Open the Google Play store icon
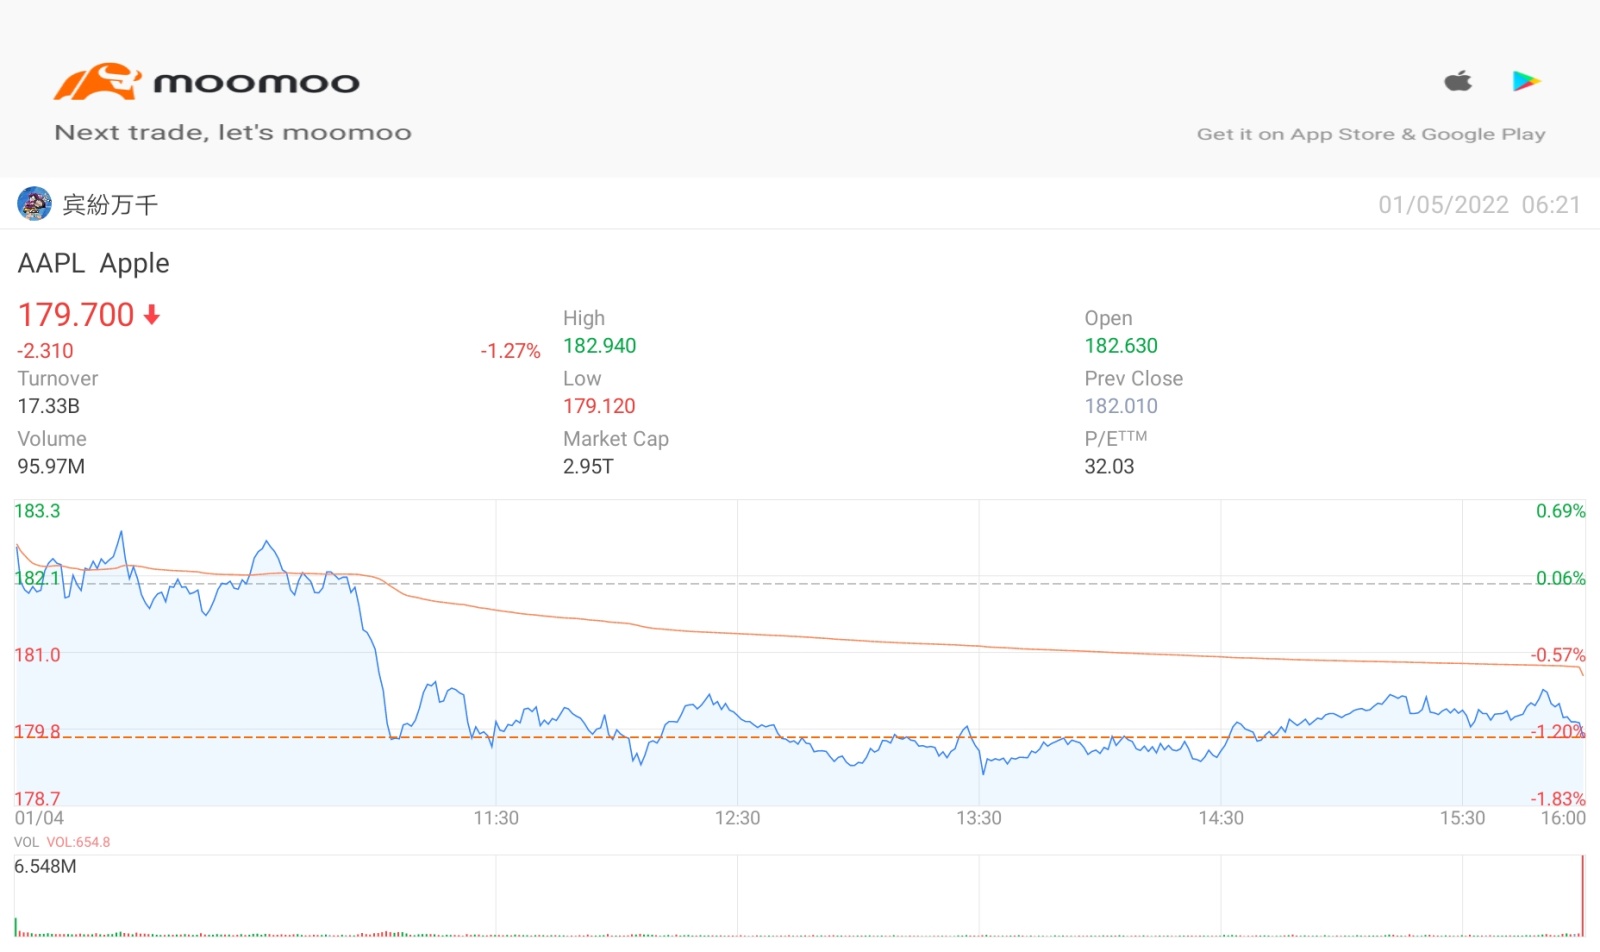This screenshot has height=952, width=1600. (1526, 81)
